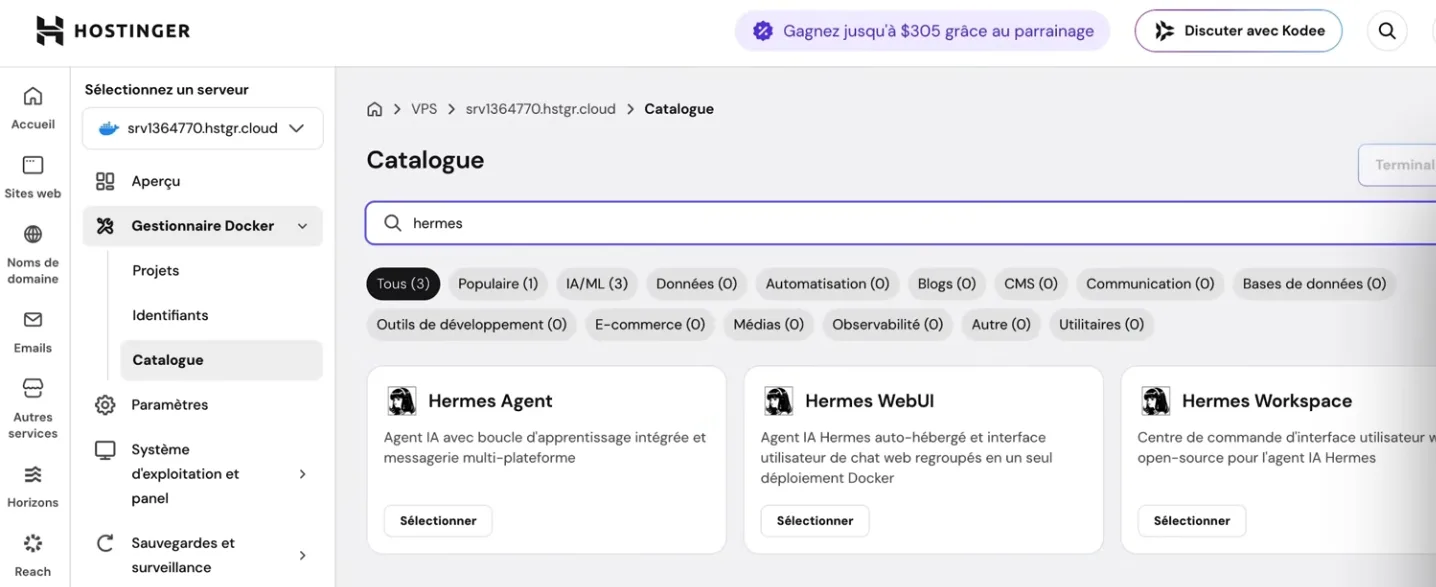Viewport: 1436px width, 587px height.
Task: Select the Blogs (0) filter
Action: point(947,284)
